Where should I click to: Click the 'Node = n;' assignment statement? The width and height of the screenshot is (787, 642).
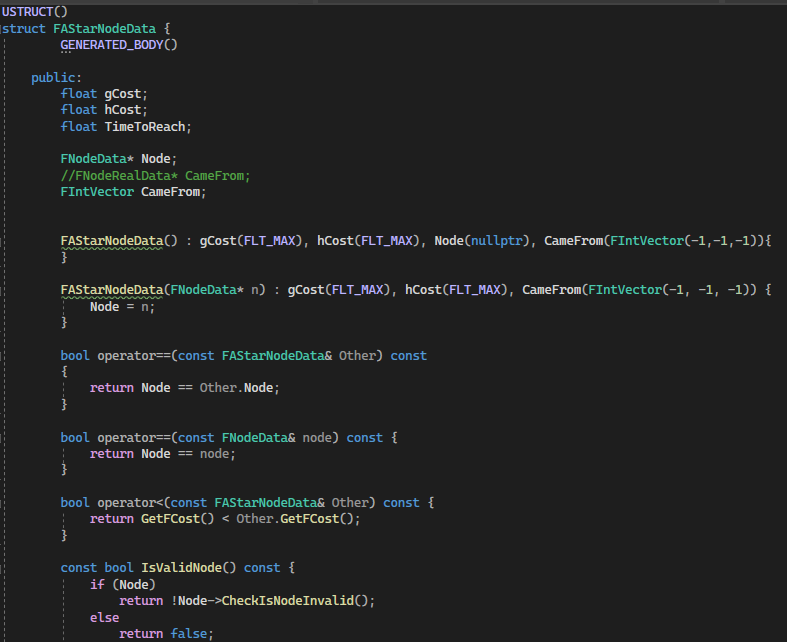tap(119, 306)
